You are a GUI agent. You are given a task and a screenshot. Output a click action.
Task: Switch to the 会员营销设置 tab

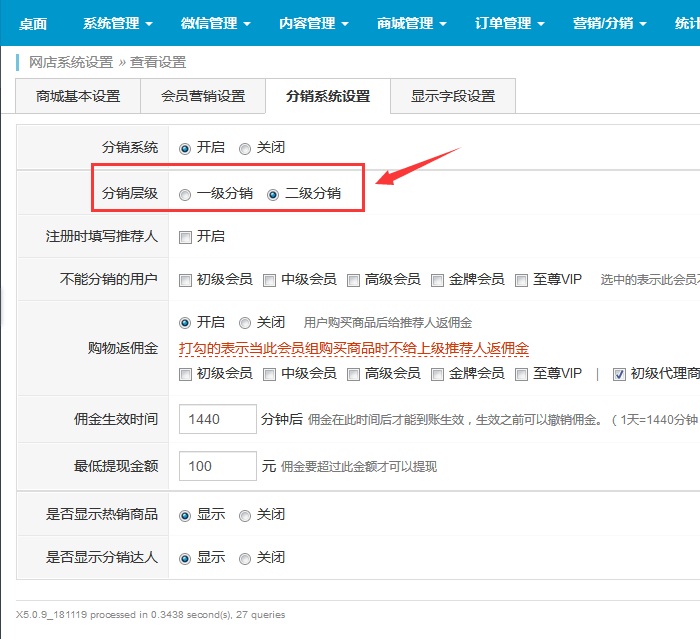pos(203,97)
